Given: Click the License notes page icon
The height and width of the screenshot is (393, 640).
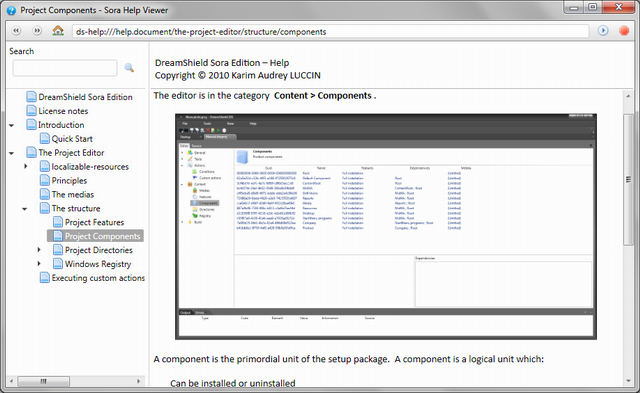Looking at the screenshot, I should (31, 111).
